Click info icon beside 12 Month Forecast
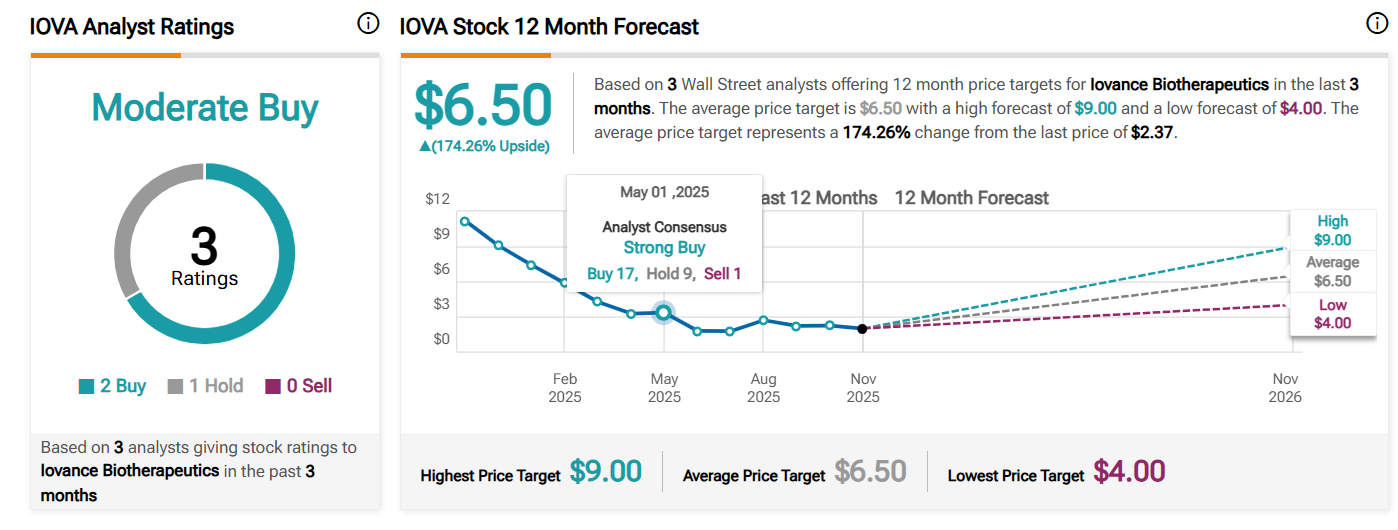 pyautogui.click(x=1377, y=24)
